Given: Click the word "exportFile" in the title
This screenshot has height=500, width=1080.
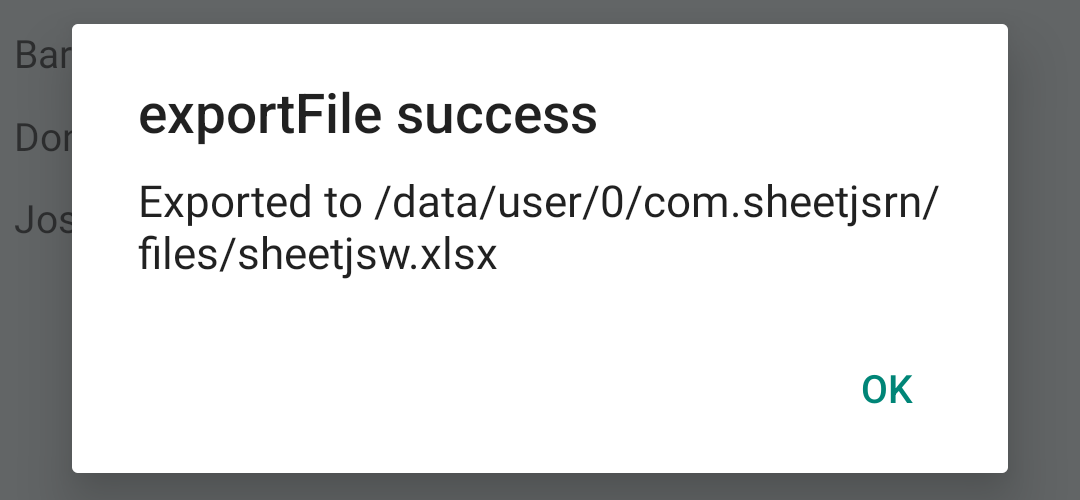Looking at the screenshot, I should [261, 117].
